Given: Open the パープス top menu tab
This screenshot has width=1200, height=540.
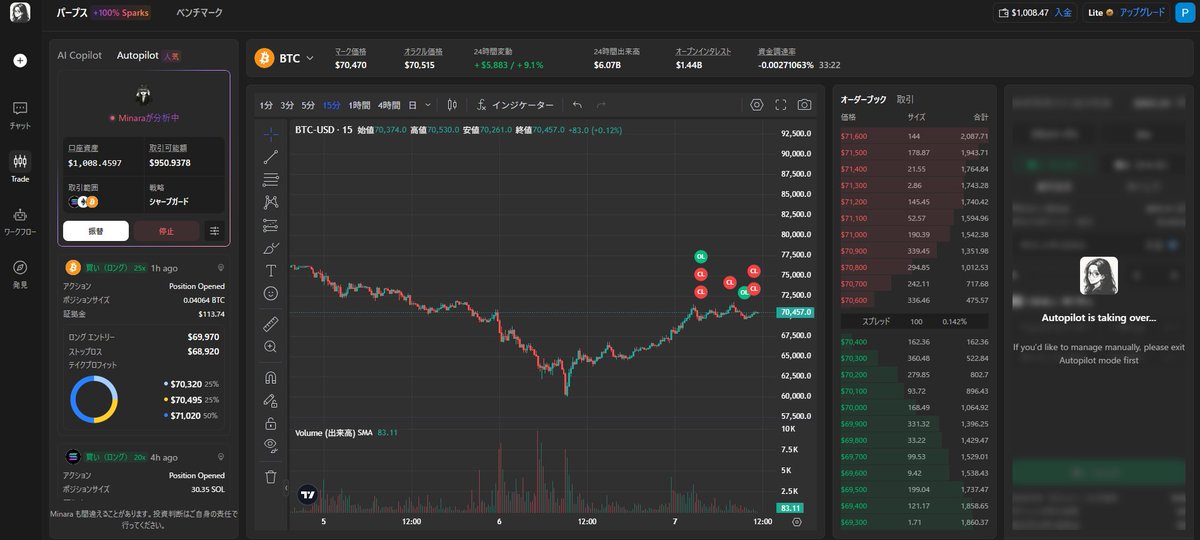Looking at the screenshot, I should pyautogui.click(x=72, y=13).
